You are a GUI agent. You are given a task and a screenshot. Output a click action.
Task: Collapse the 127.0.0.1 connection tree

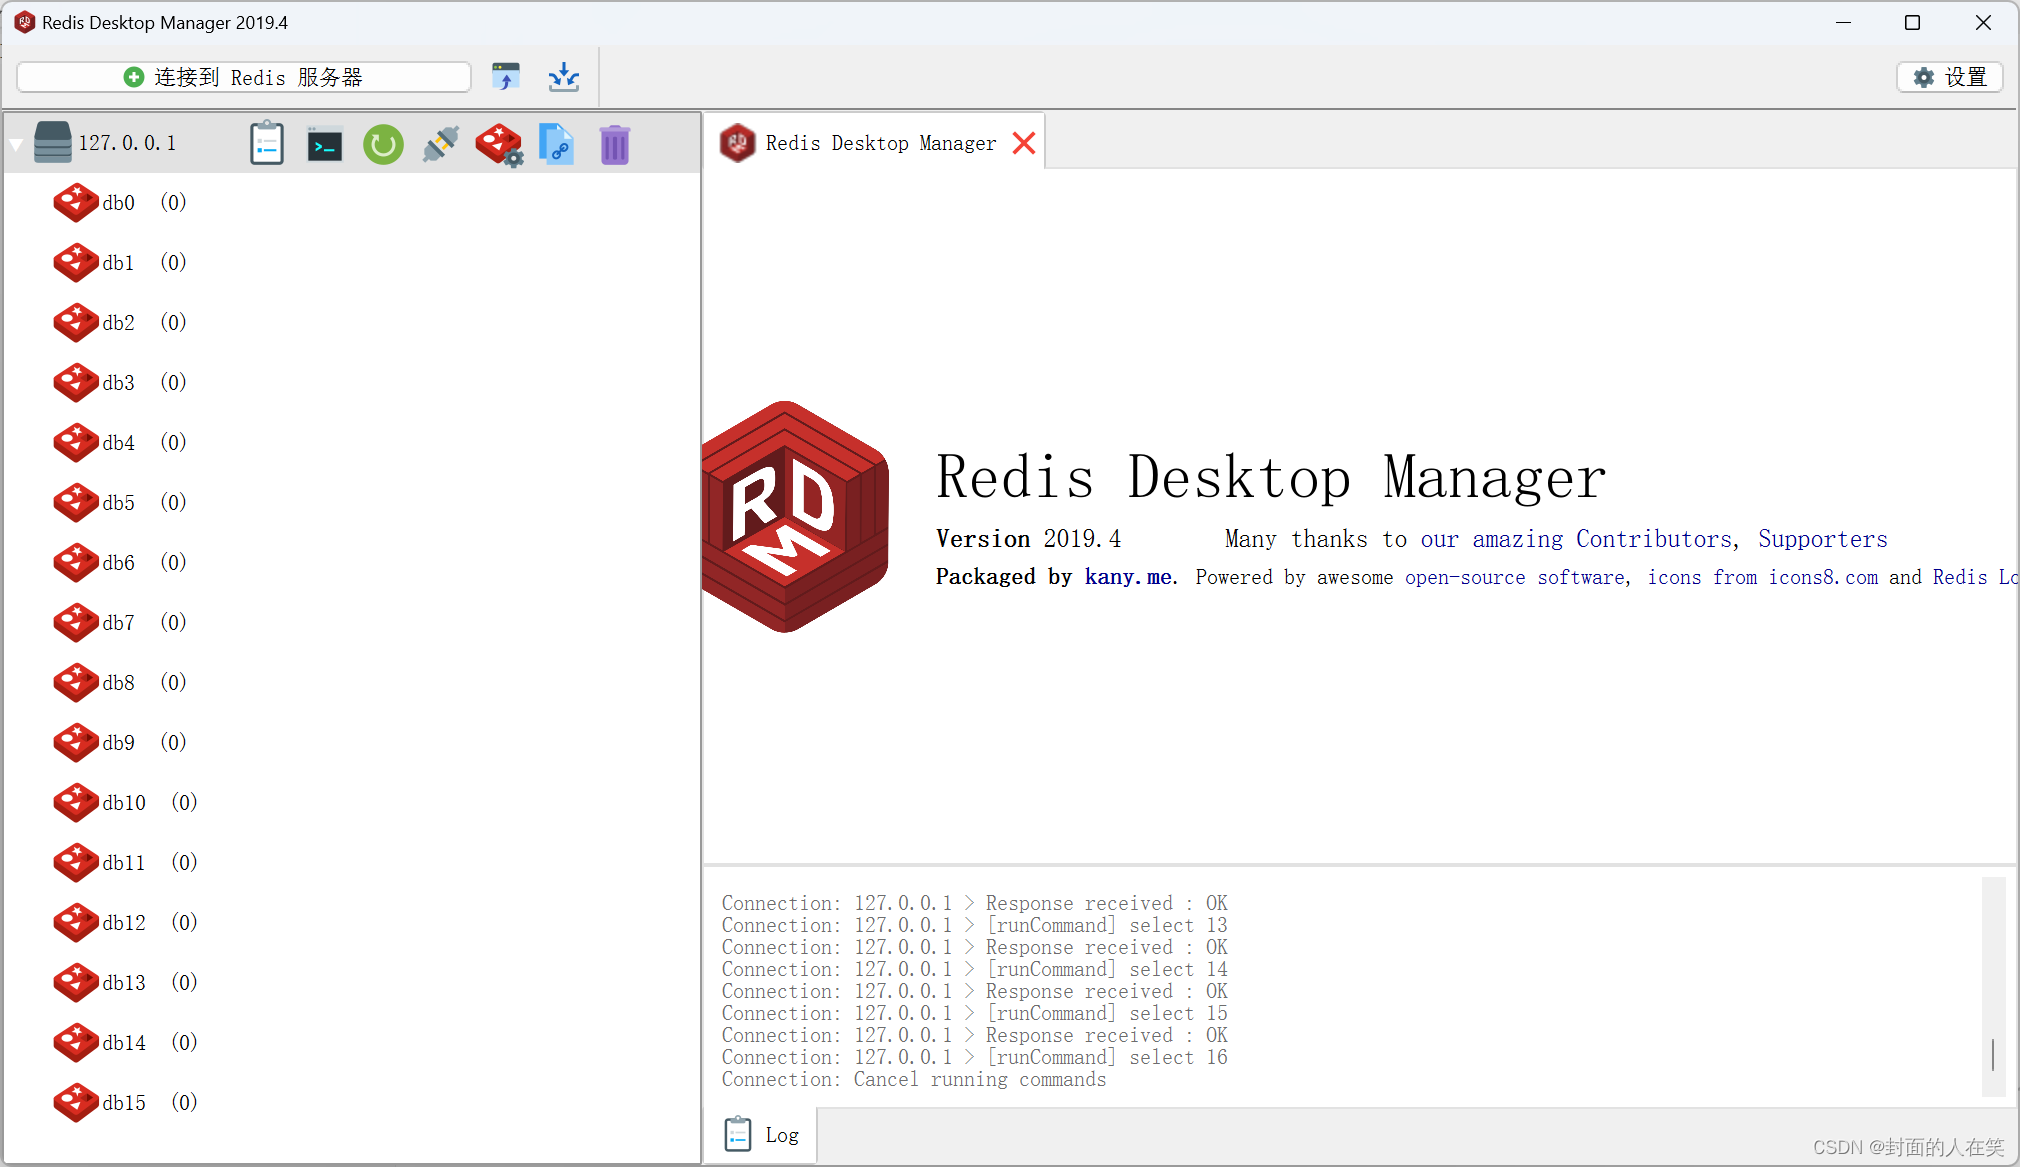pos(16,143)
